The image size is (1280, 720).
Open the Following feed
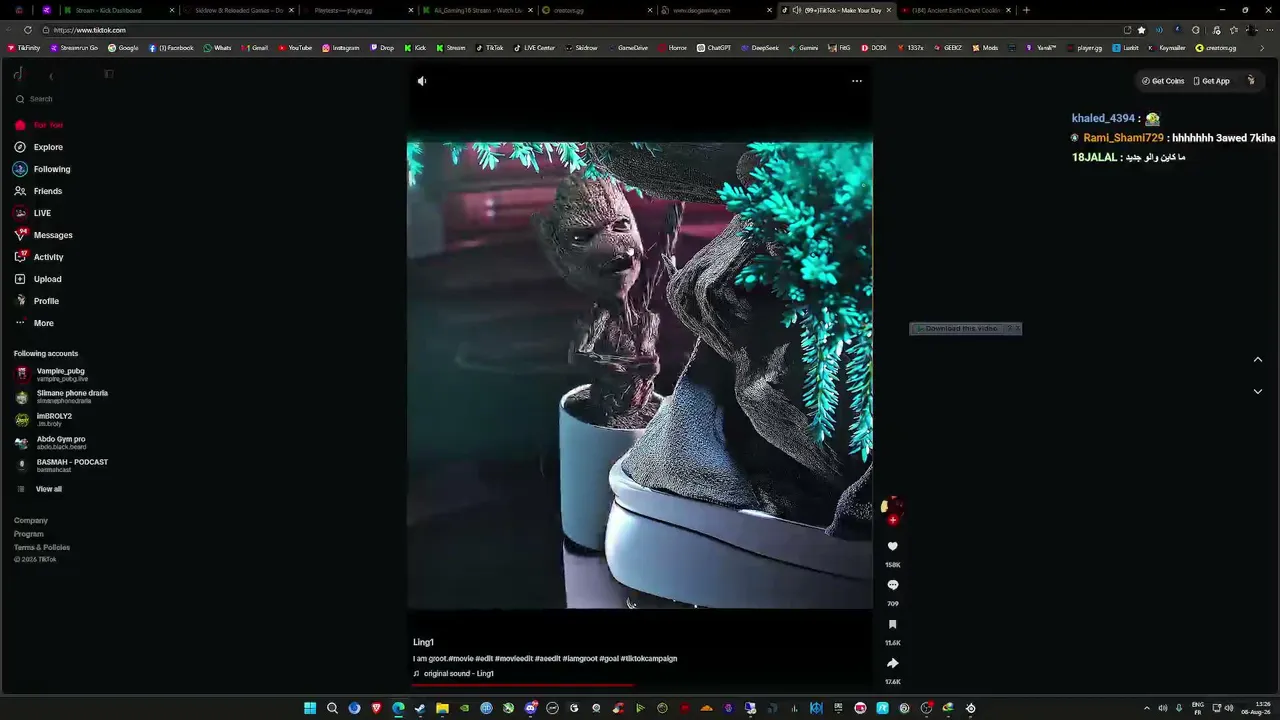coord(42,169)
